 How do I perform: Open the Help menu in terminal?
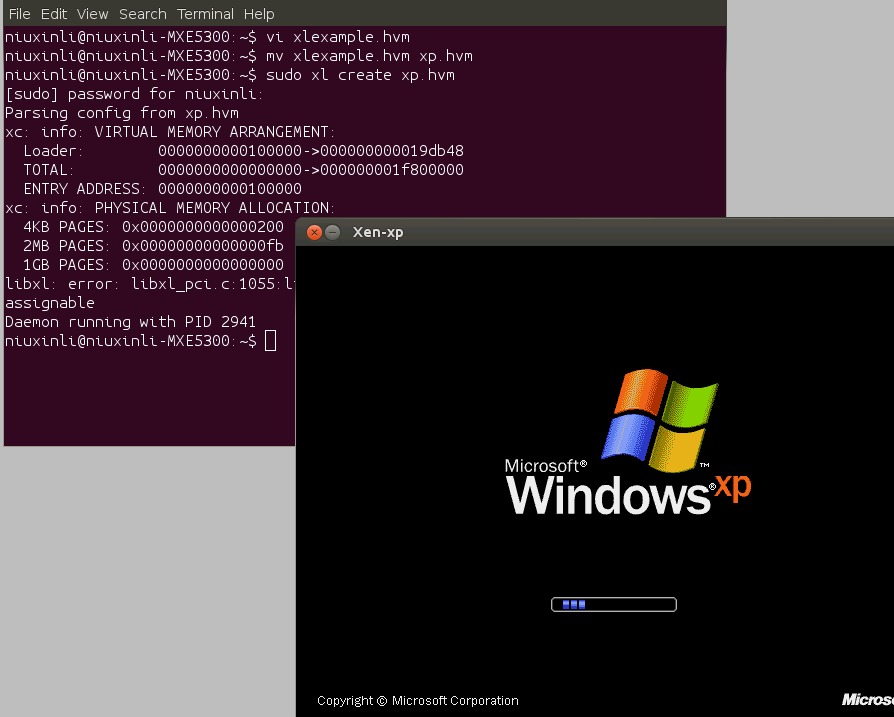[x=259, y=14]
